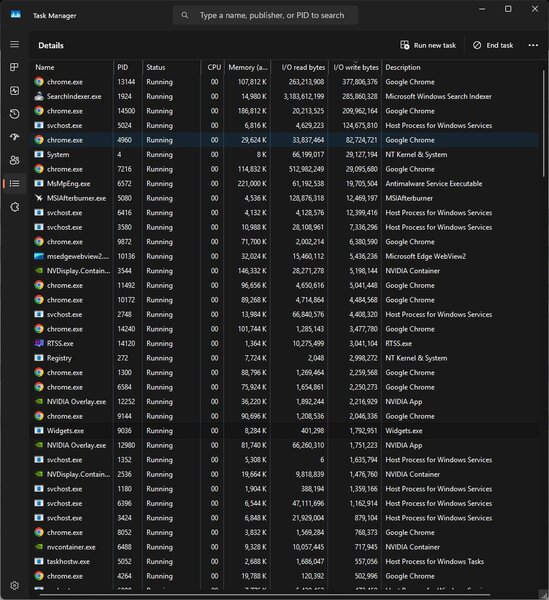
Task: Sort processes by Memory column header
Action: coord(248,67)
